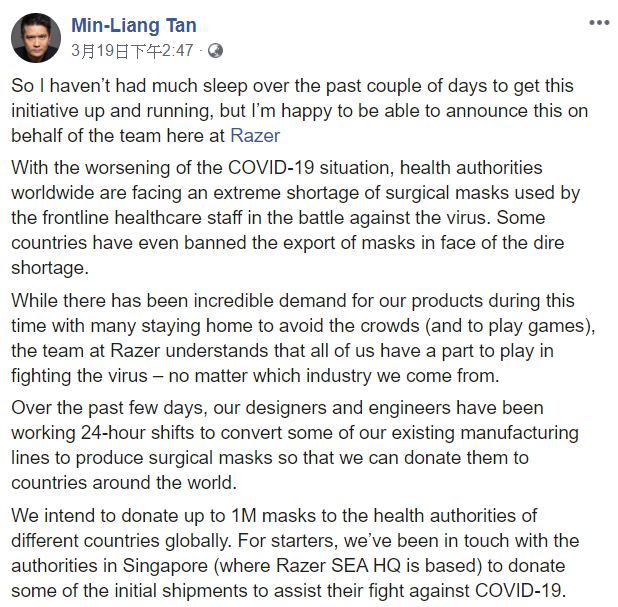This screenshot has width=618, height=607.
Task: Click the paragraph starting 'Over the past few days'
Action: coord(300,444)
